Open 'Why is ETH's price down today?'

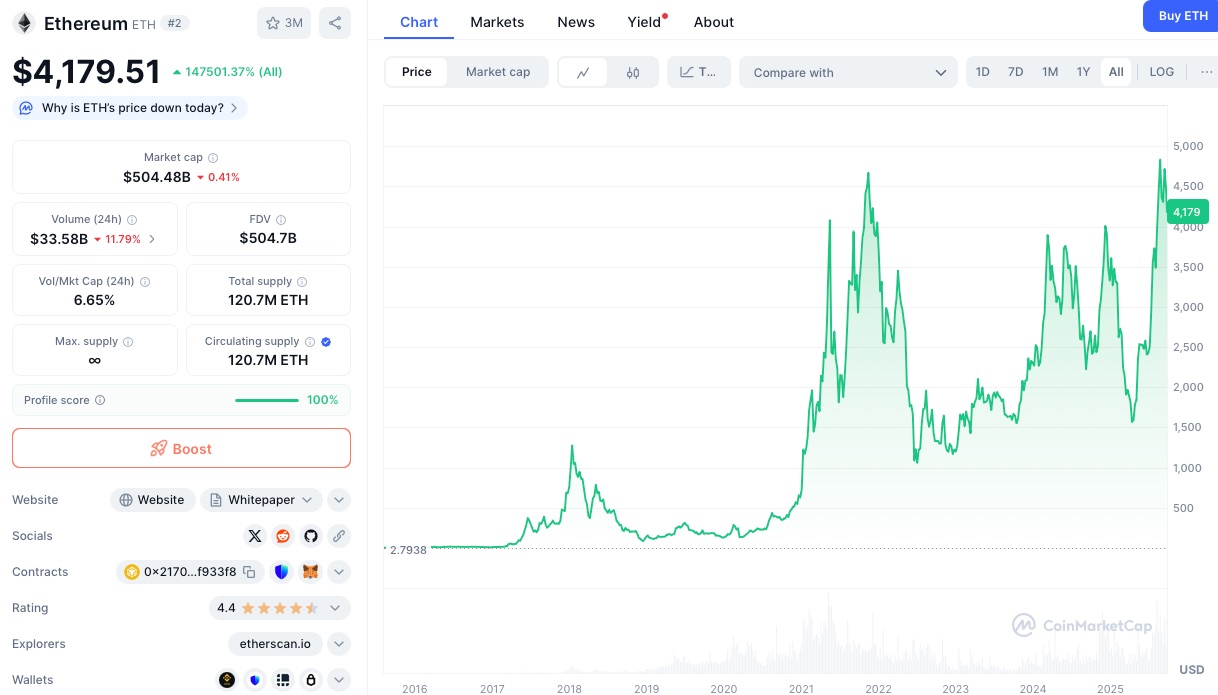pyautogui.click(x=130, y=108)
